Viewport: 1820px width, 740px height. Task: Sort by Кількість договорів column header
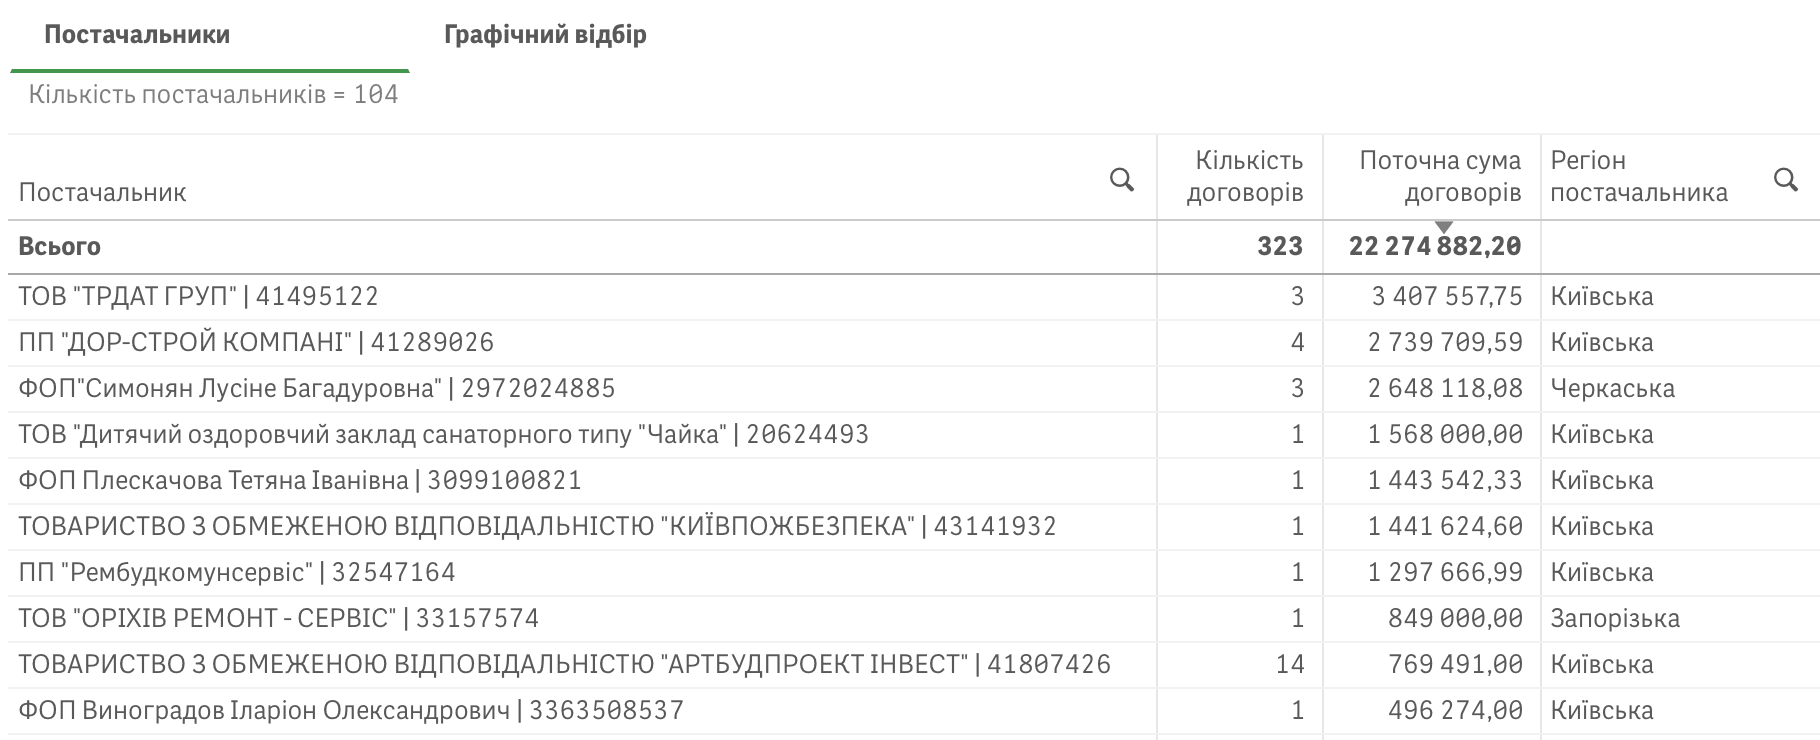(x=1244, y=176)
